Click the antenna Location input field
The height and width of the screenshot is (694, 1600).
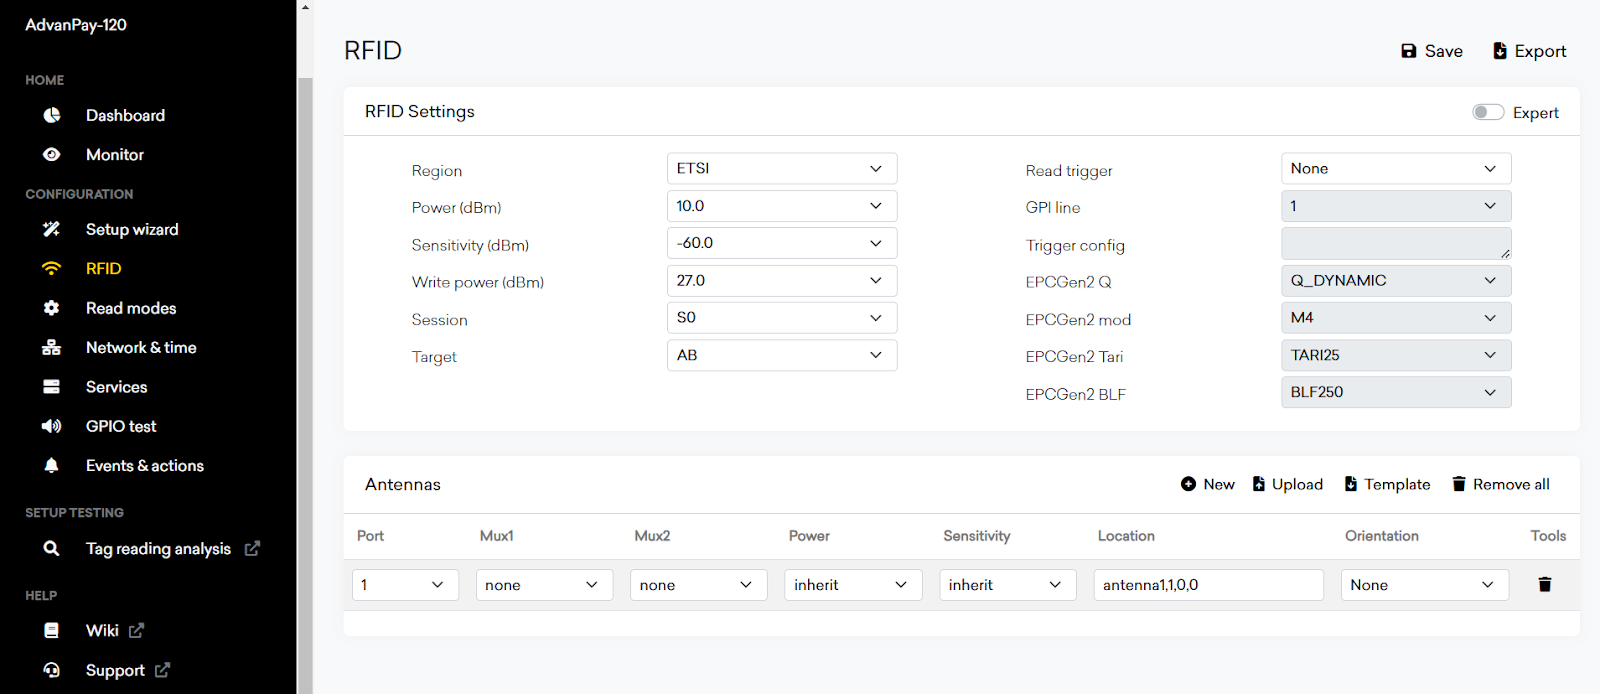[x=1208, y=585]
